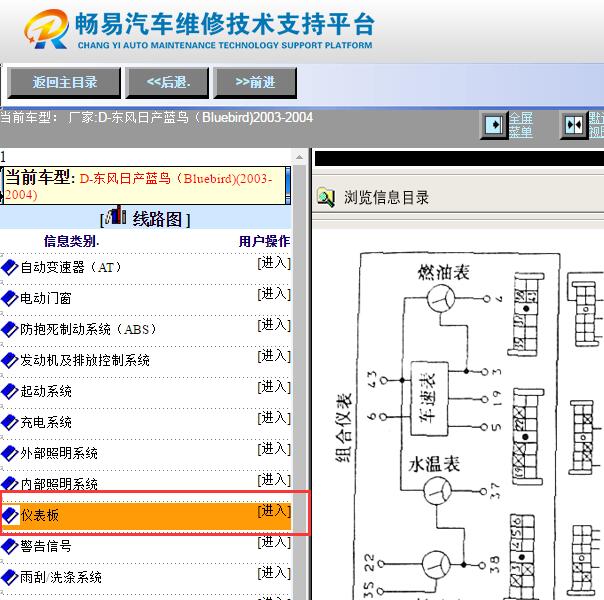Click the blue book icon for 仪表板

pos(10,515)
